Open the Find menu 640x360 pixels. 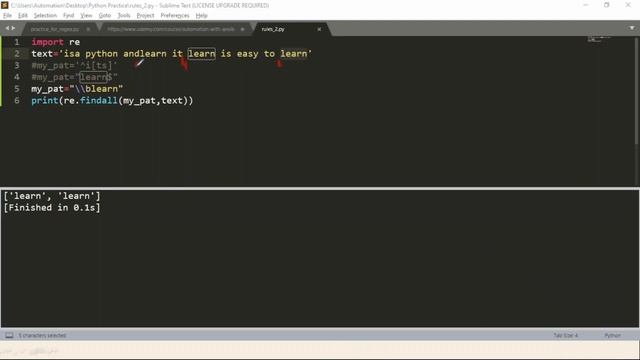click(69, 16)
